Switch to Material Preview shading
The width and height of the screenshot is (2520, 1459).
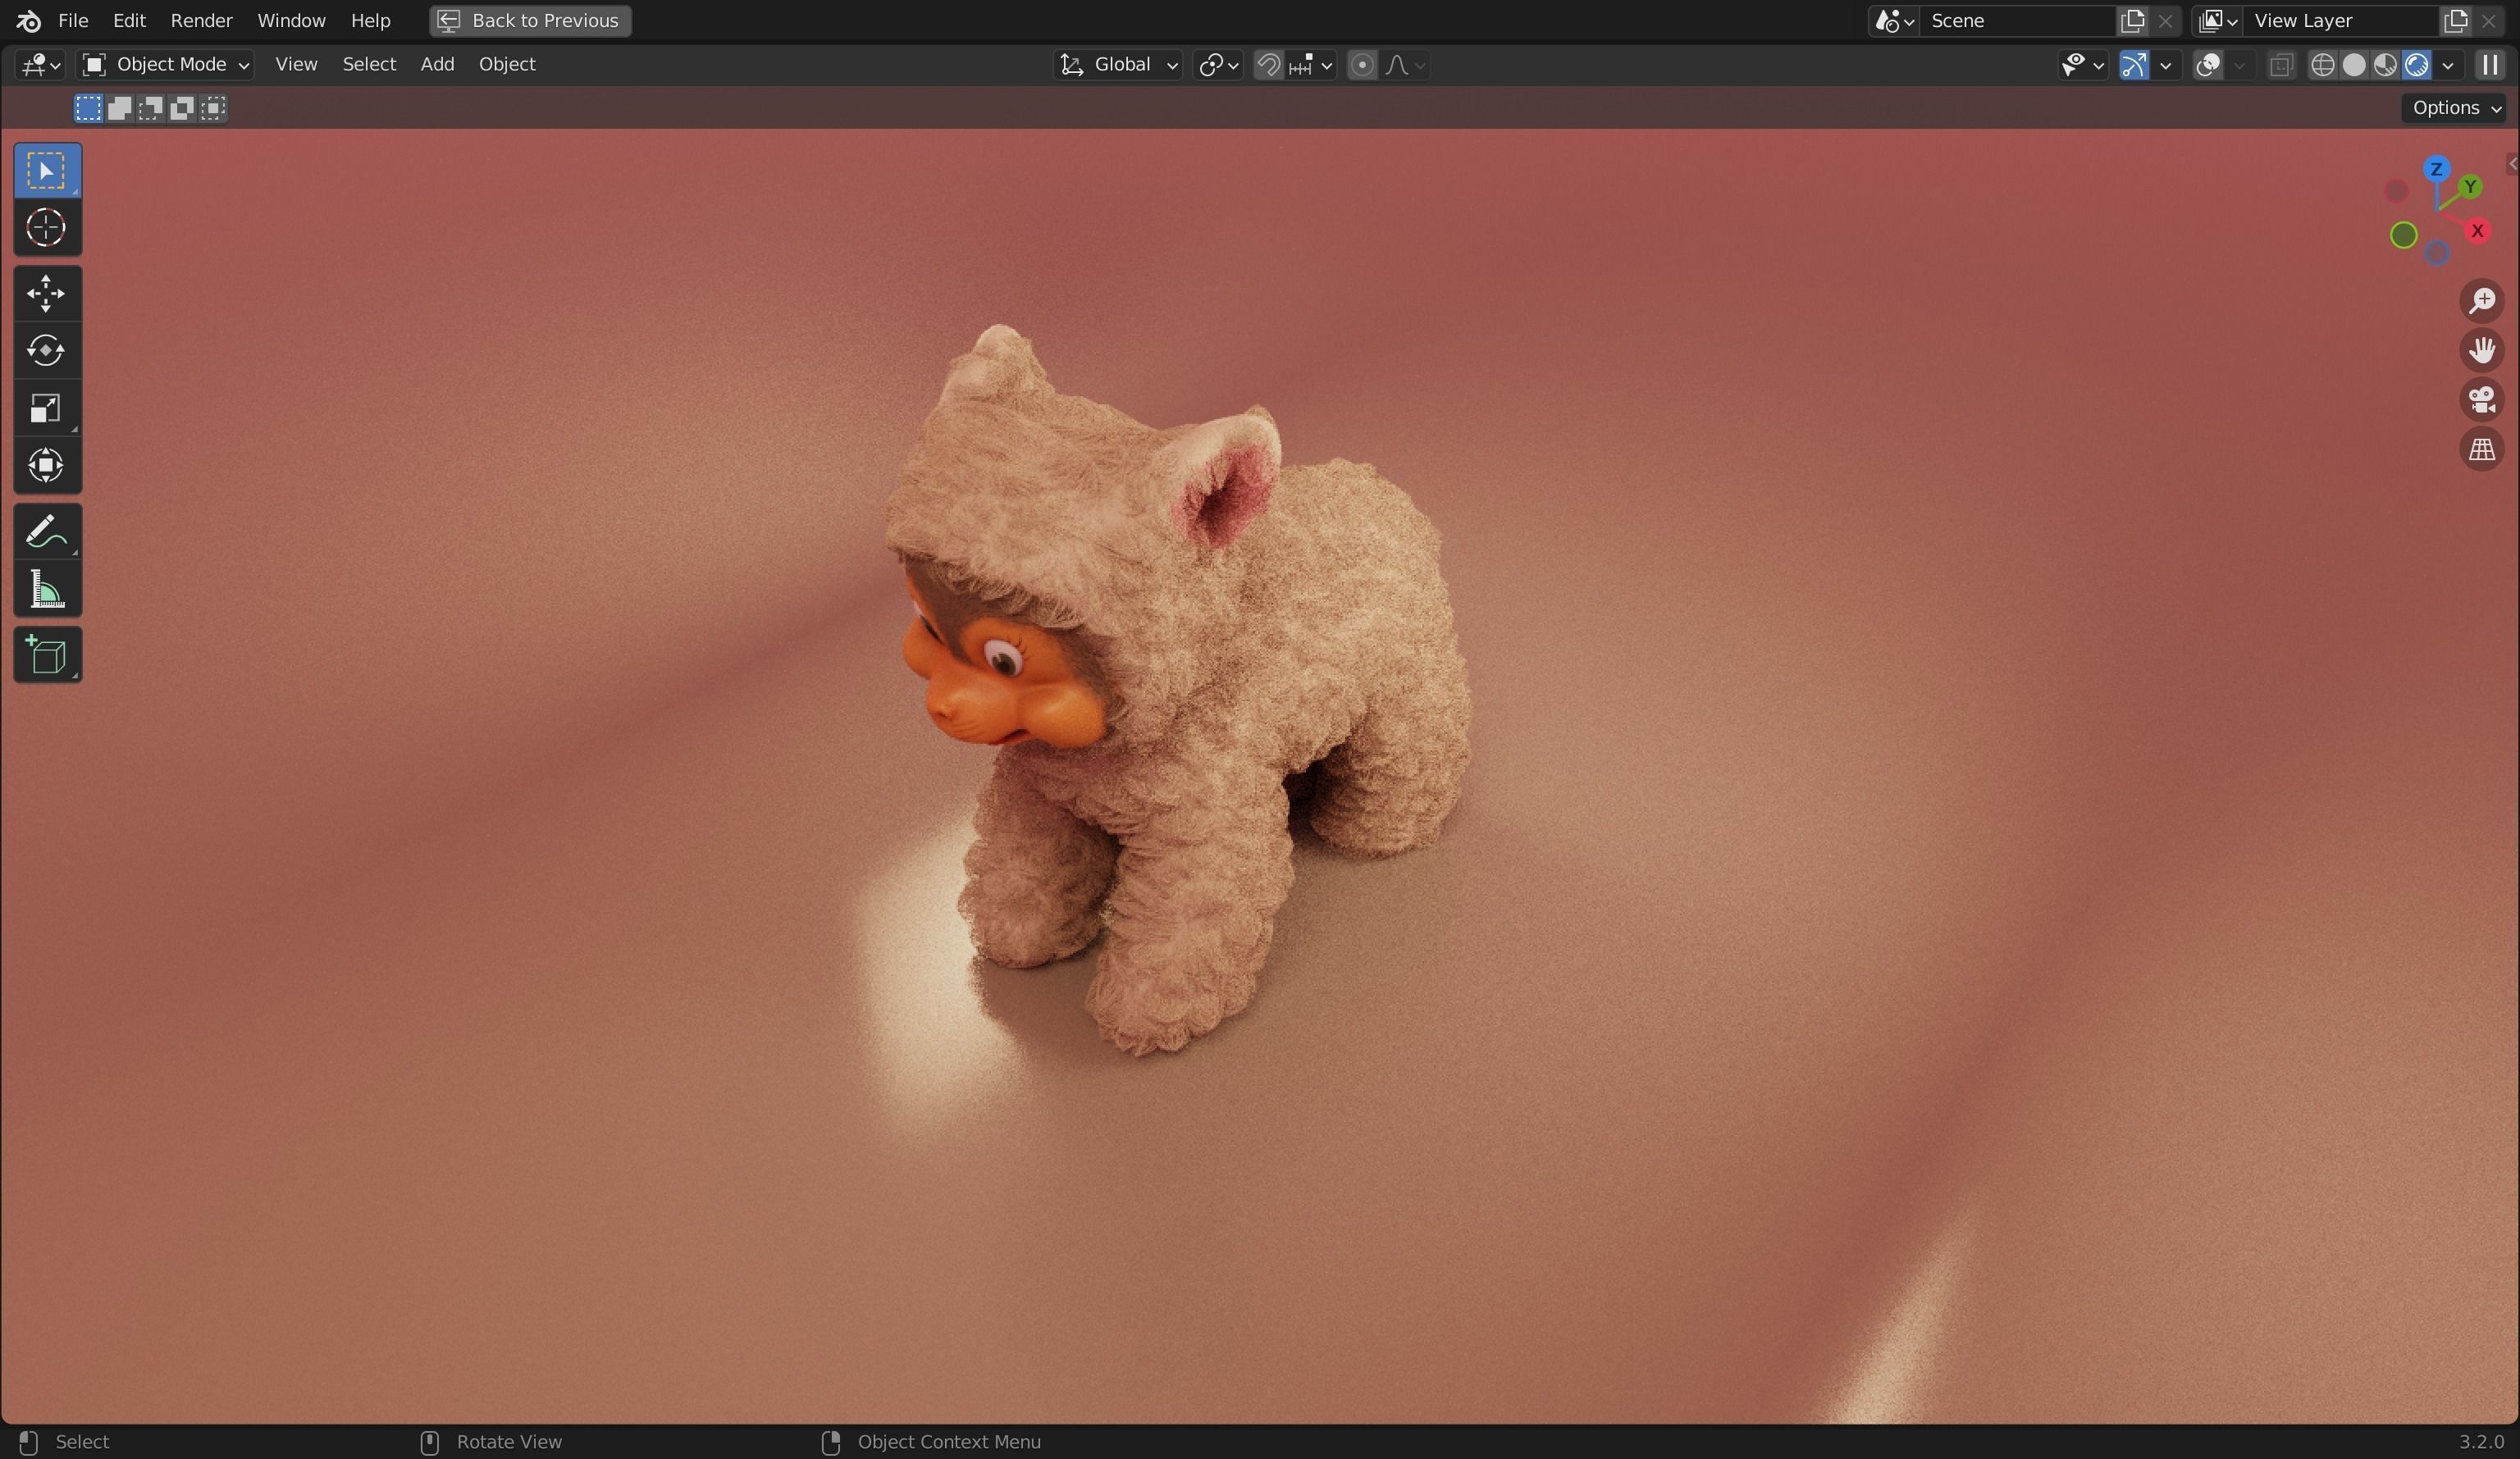click(2385, 65)
